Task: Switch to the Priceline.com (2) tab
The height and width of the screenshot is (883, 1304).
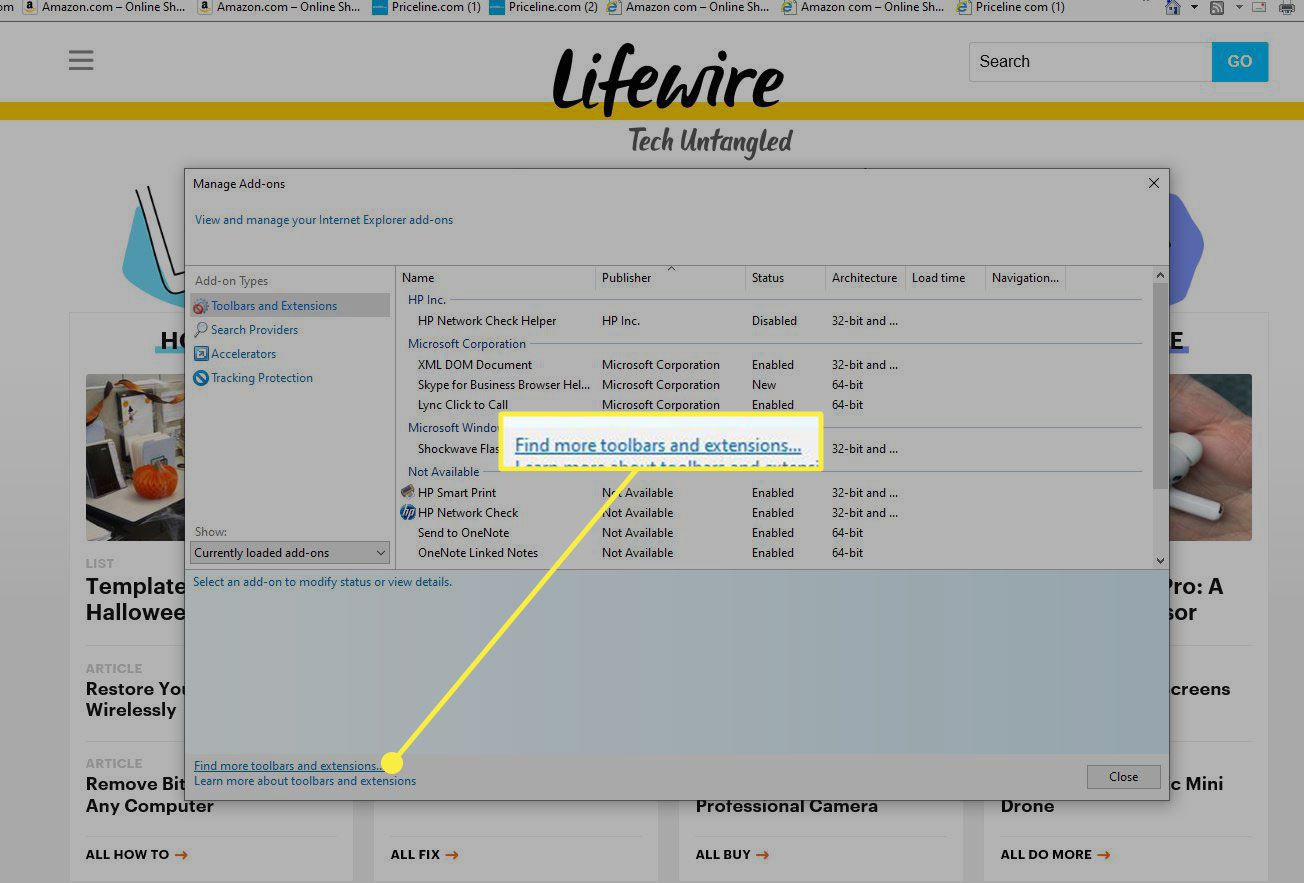Action: [543, 7]
